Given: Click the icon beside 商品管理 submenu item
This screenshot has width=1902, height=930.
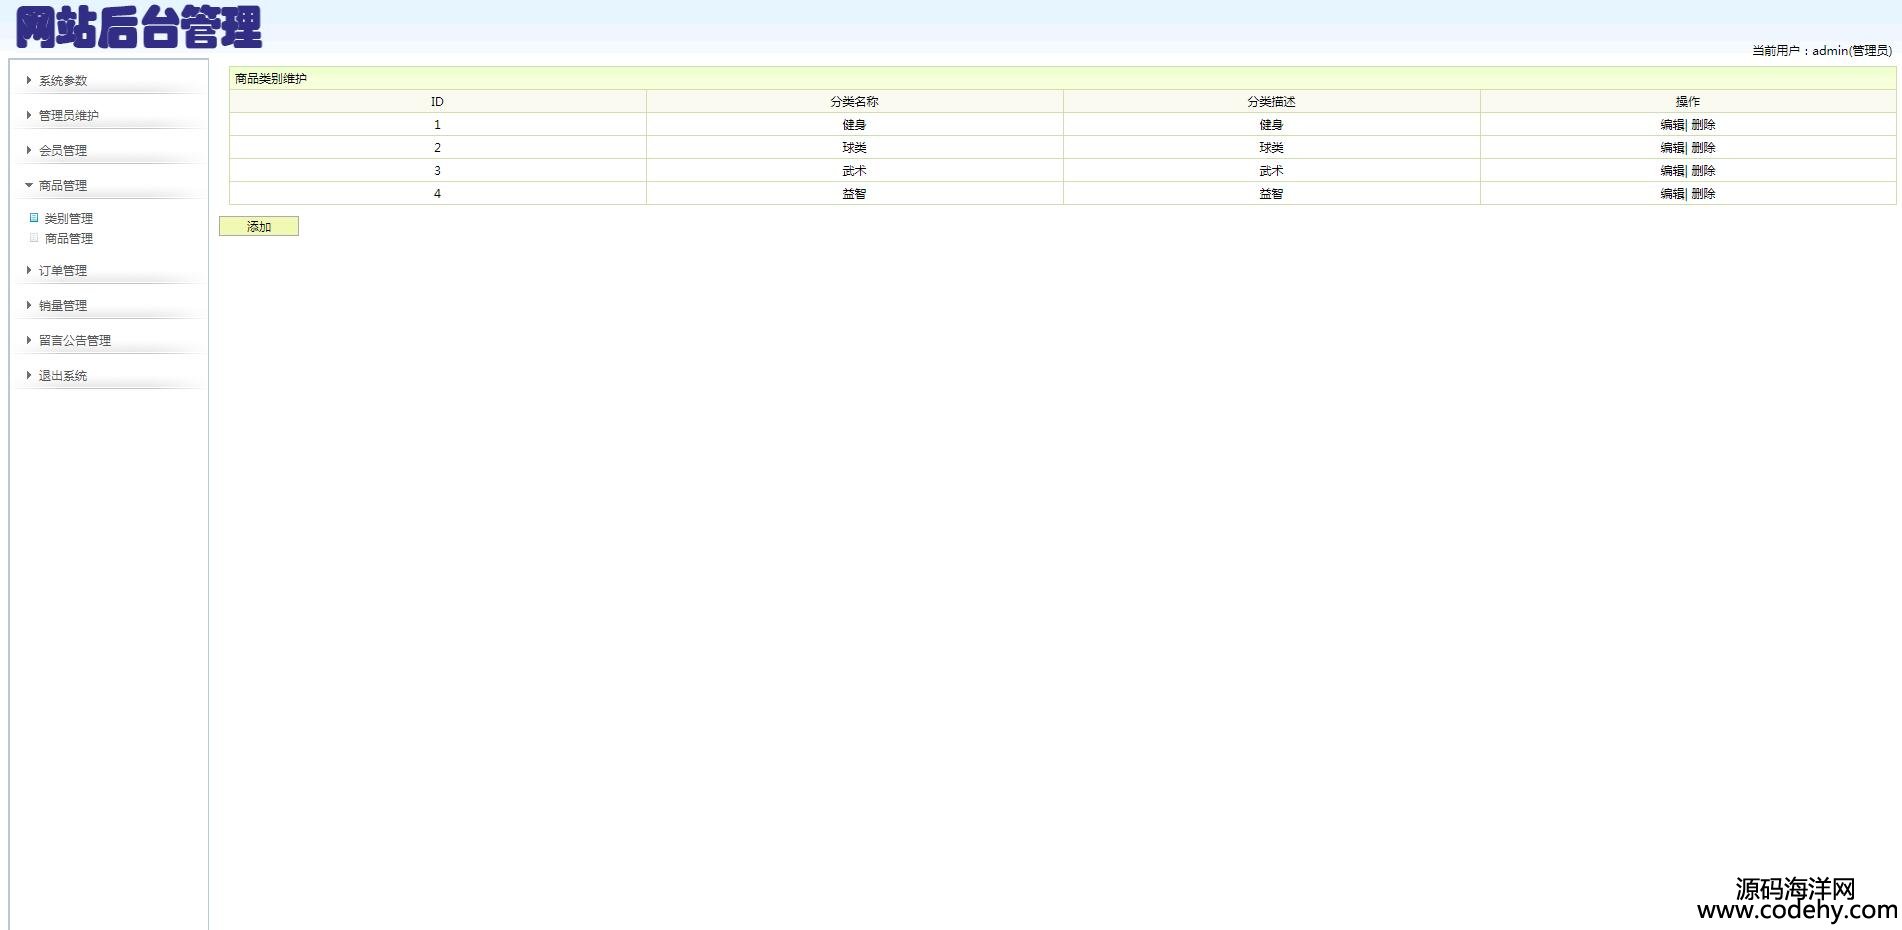Looking at the screenshot, I should pyautogui.click(x=34, y=238).
